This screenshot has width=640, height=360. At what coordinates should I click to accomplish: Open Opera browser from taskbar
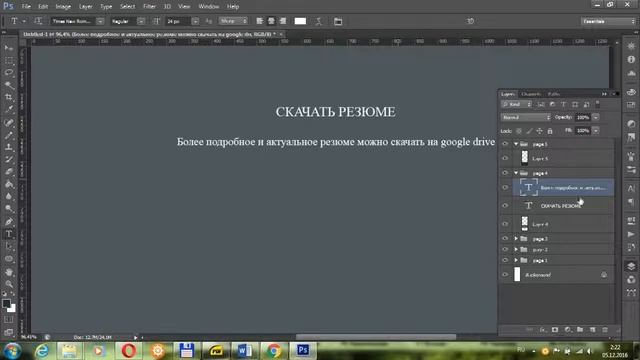129,351
